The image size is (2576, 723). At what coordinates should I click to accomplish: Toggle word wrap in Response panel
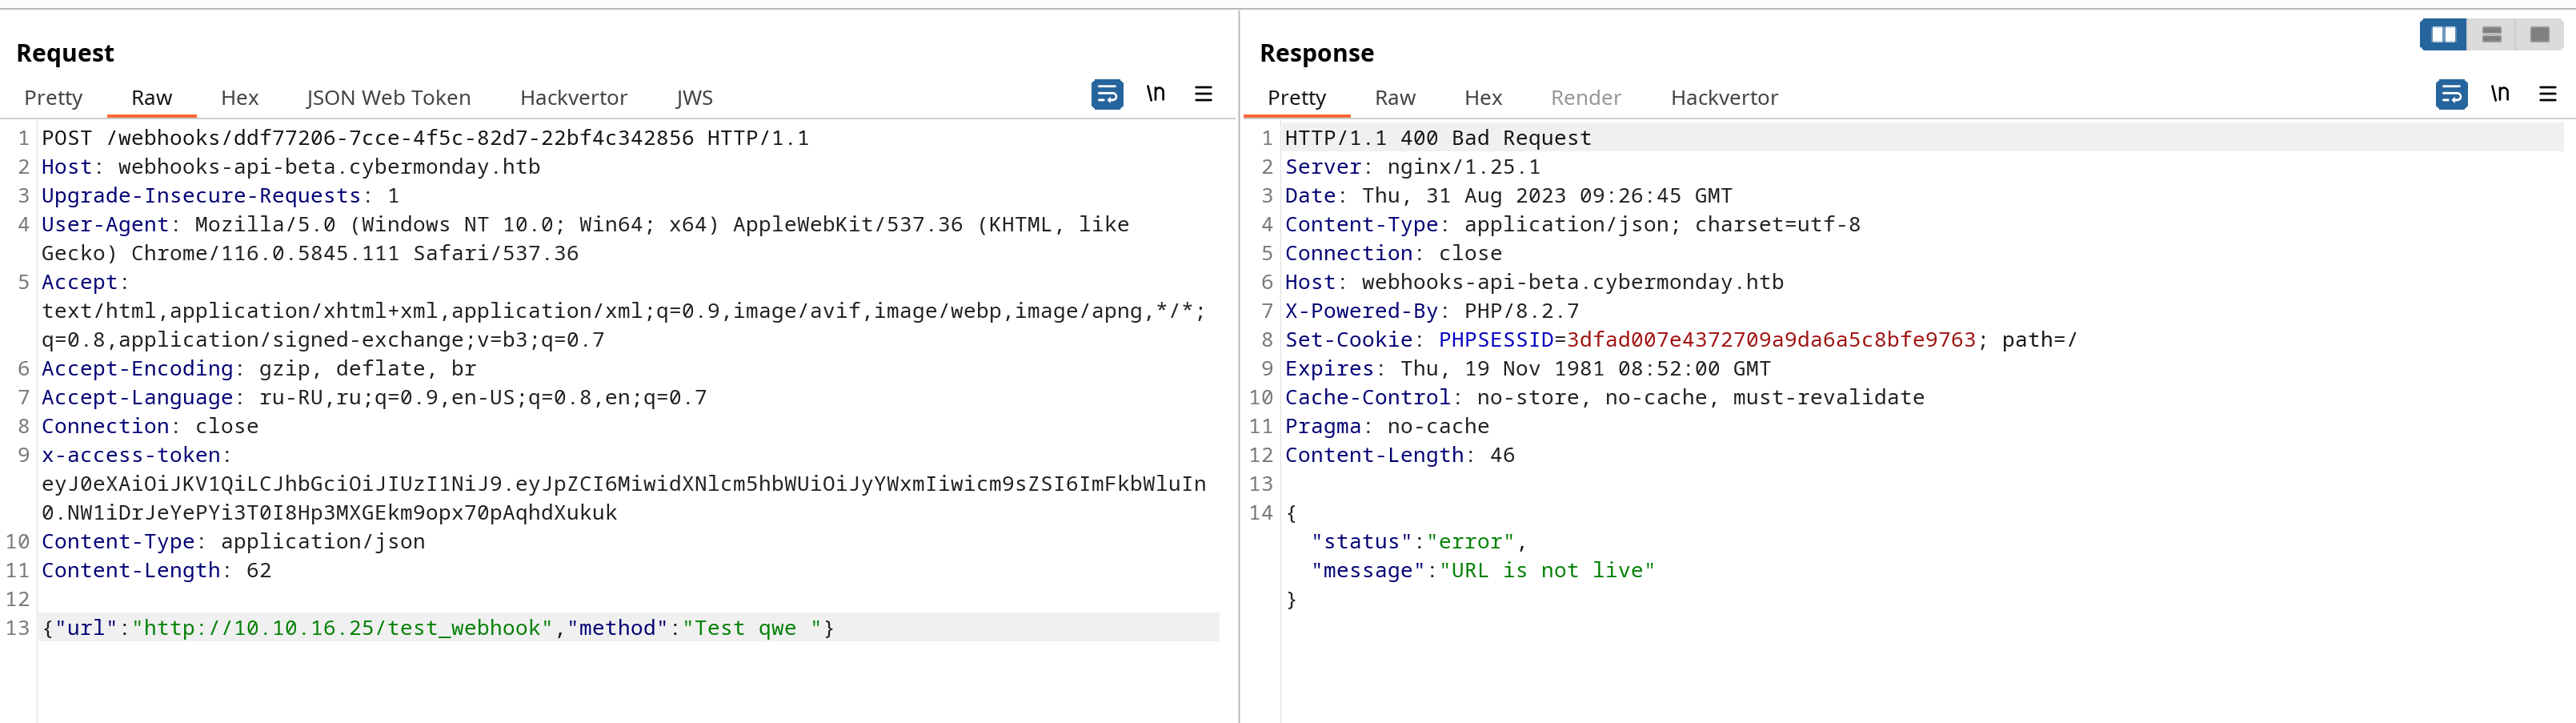(x=2451, y=94)
